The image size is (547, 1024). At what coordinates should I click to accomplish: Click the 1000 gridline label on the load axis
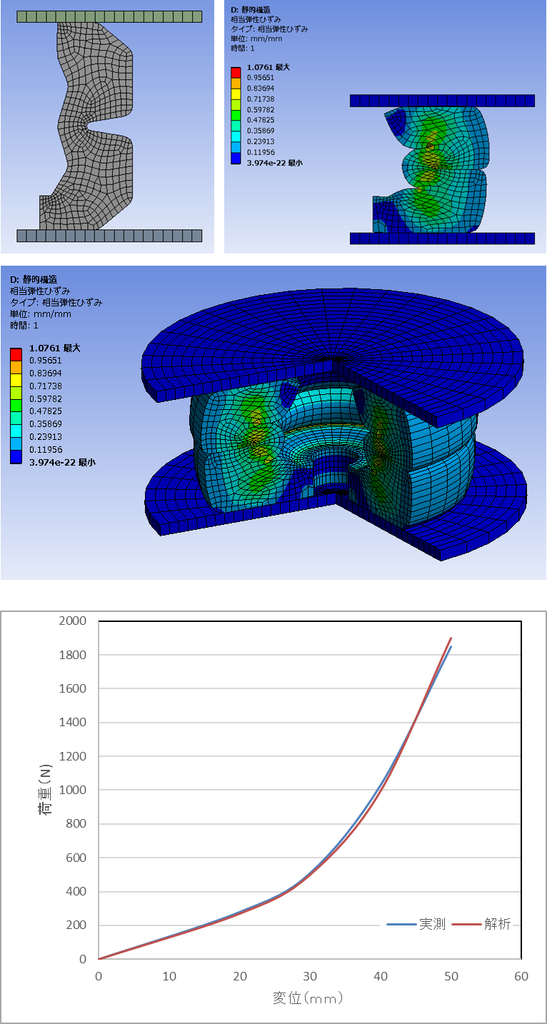(x=73, y=790)
